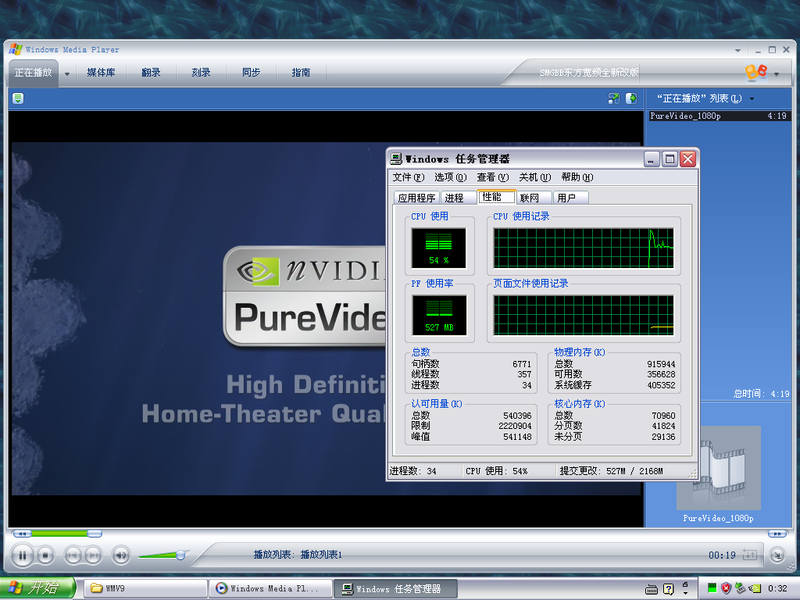Click the CPU 使用 54% gauge
Viewport: 800px width, 600px height.
click(x=439, y=248)
